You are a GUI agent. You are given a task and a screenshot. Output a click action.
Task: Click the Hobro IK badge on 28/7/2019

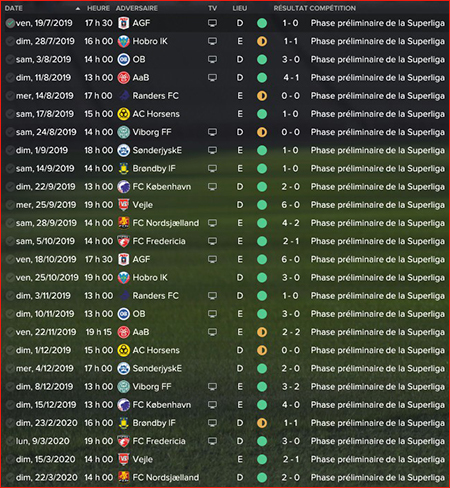[x=123, y=41]
